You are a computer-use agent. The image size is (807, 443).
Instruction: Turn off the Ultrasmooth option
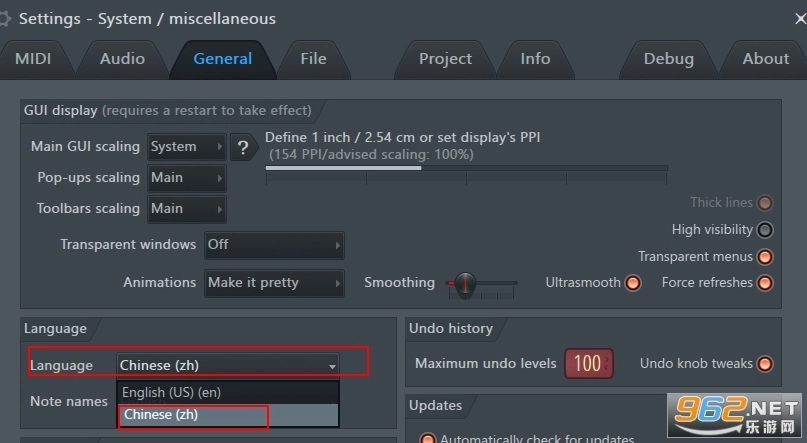633,283
